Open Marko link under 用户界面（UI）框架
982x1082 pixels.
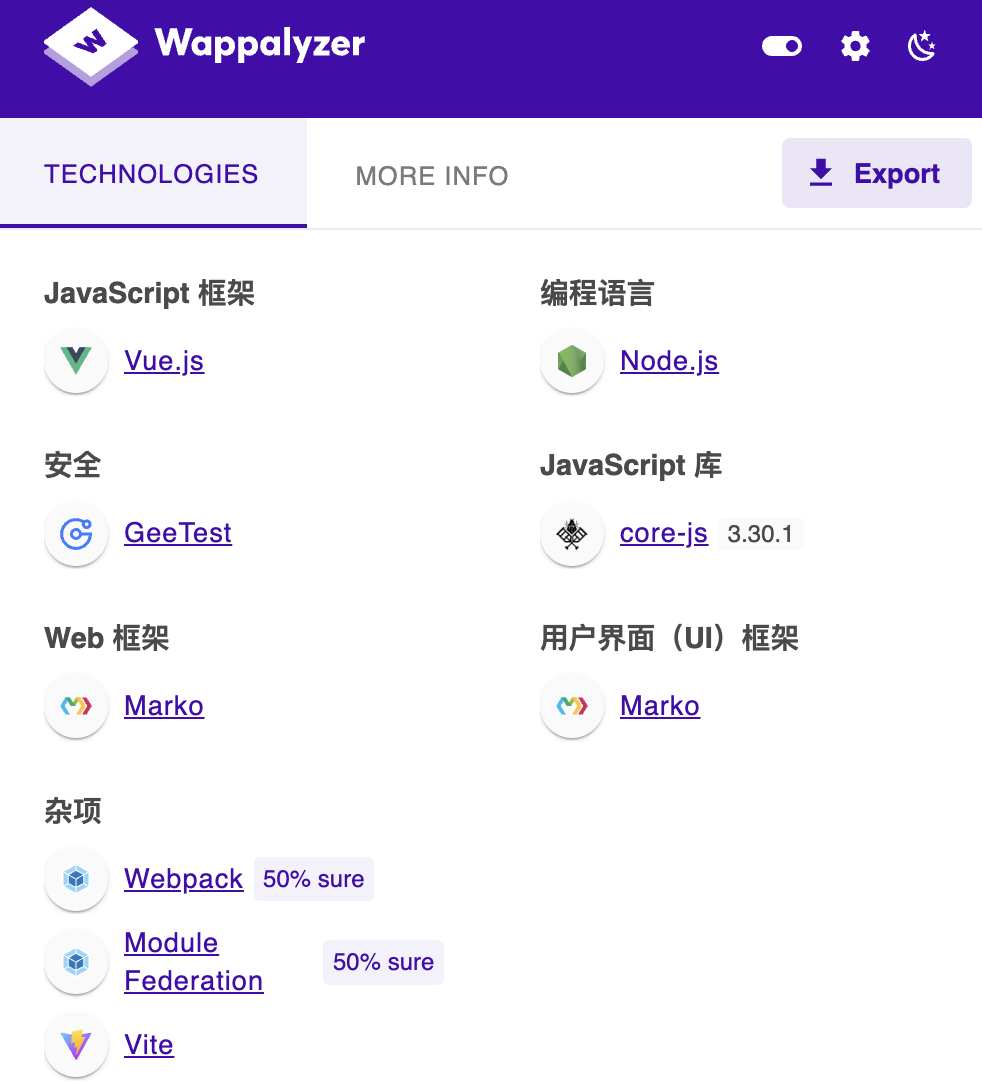click(x=660, y=706)
